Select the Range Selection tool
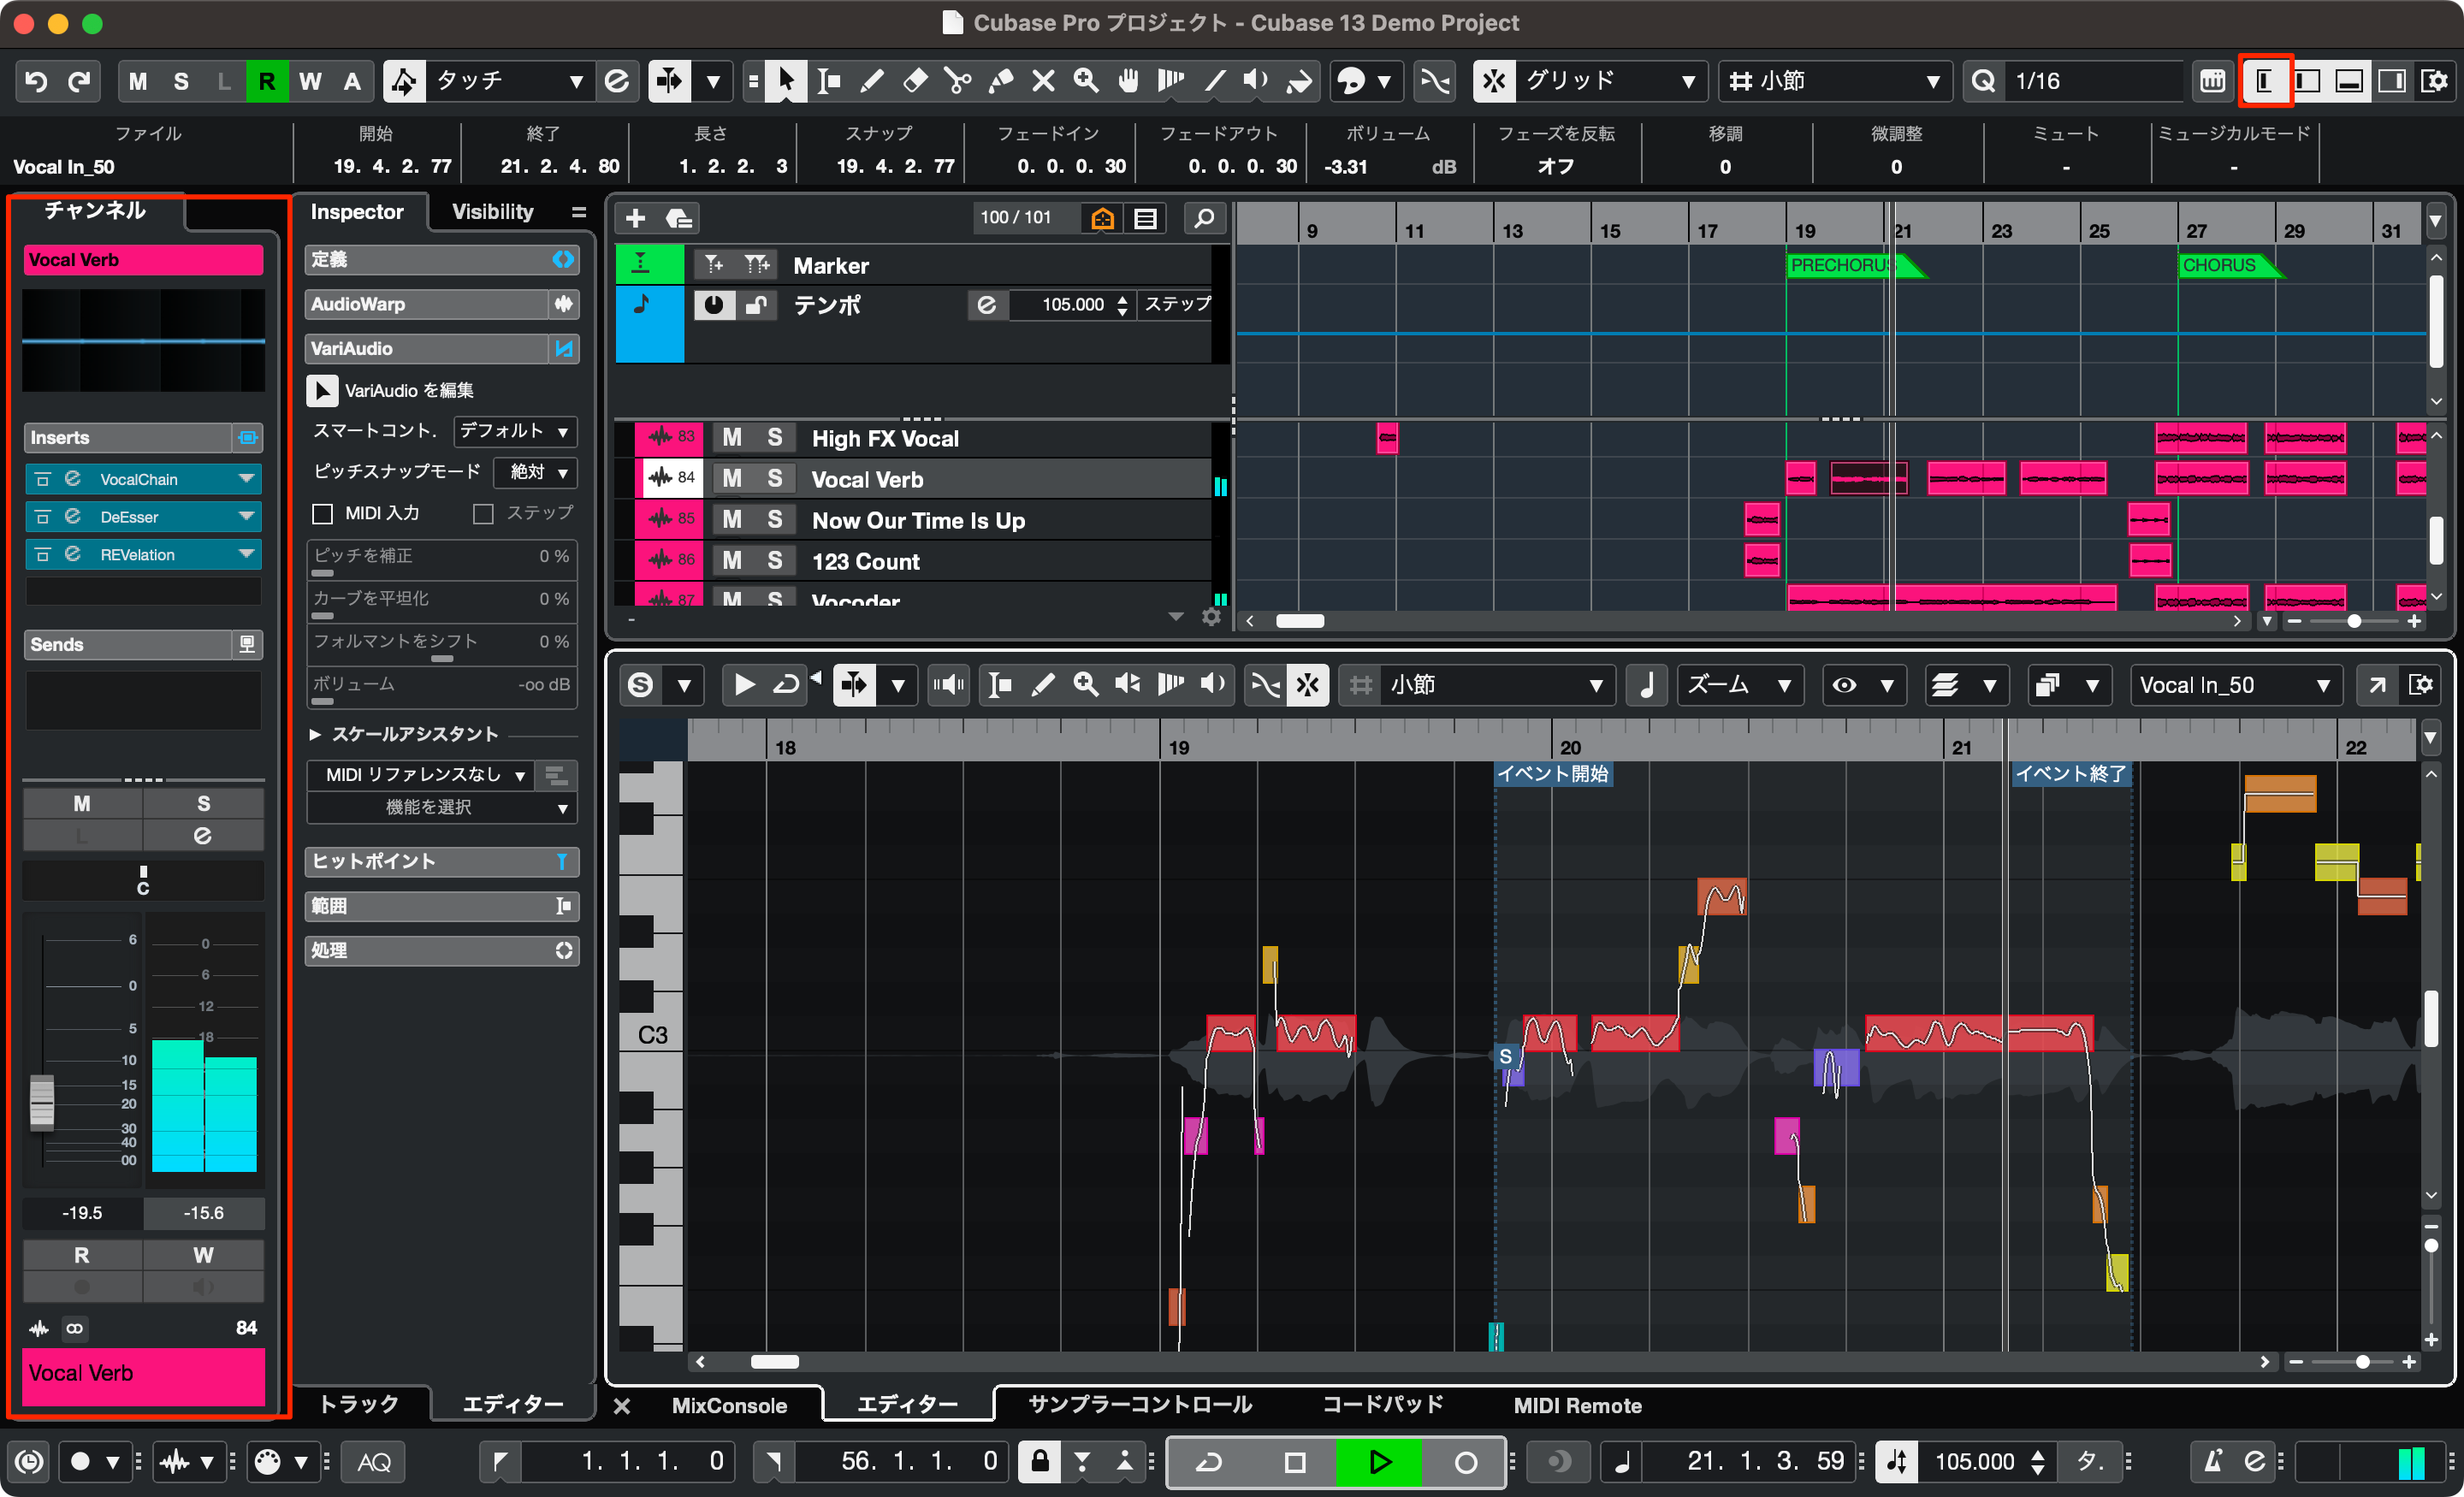This screenshot has width=2464, height=1497. [x=829, y=81]
